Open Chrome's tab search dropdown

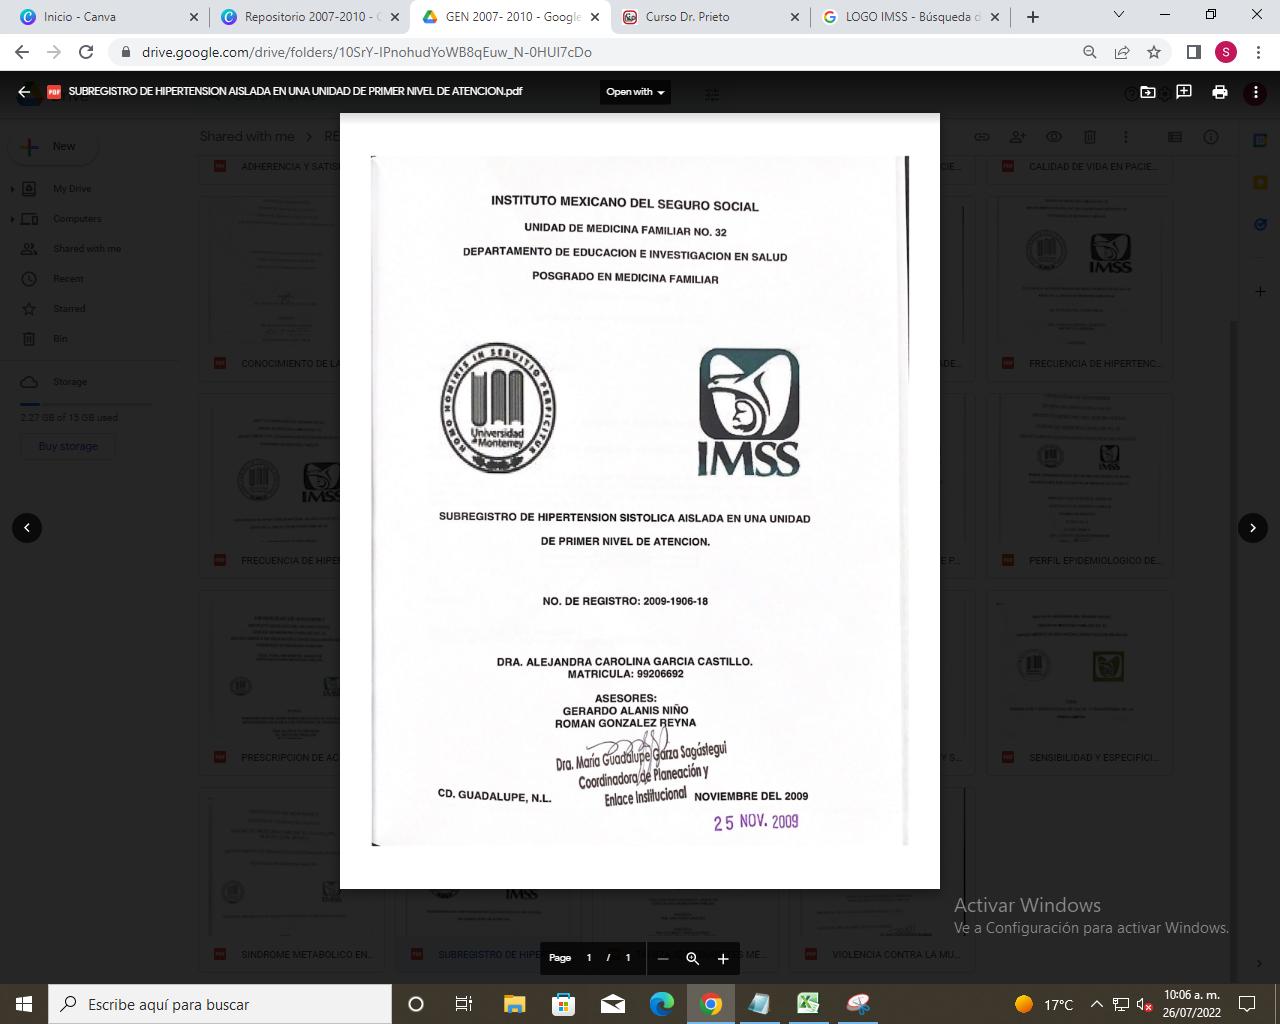[x=1119, y=15]
